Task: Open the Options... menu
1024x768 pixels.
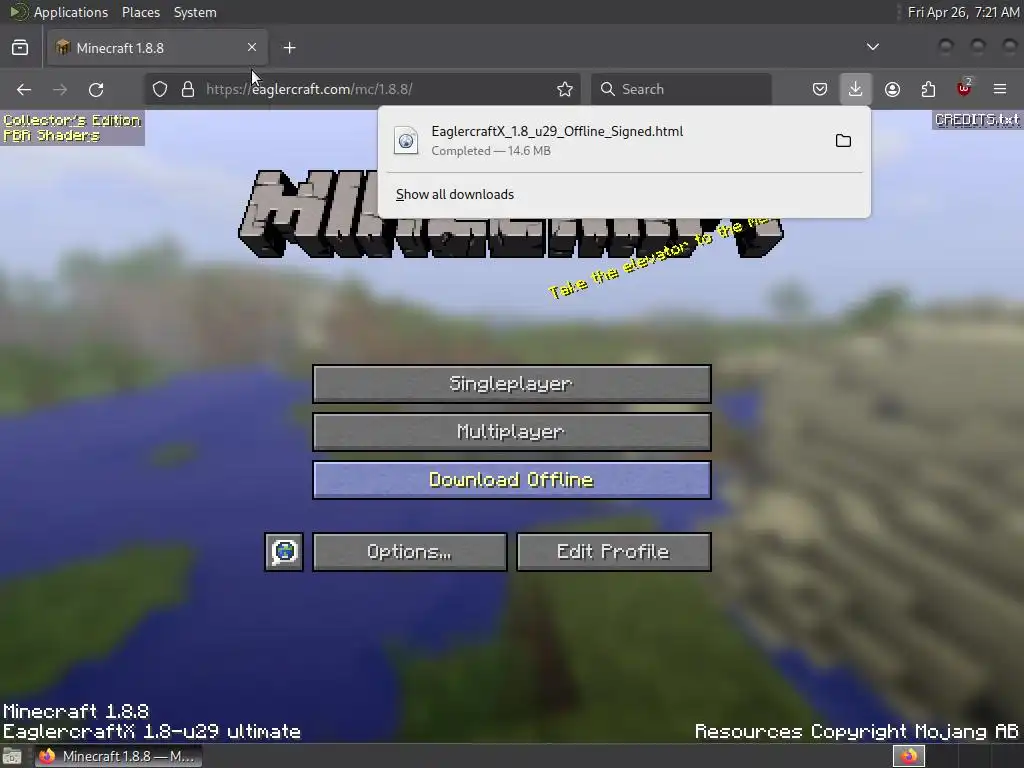Action: pos(409,552)
